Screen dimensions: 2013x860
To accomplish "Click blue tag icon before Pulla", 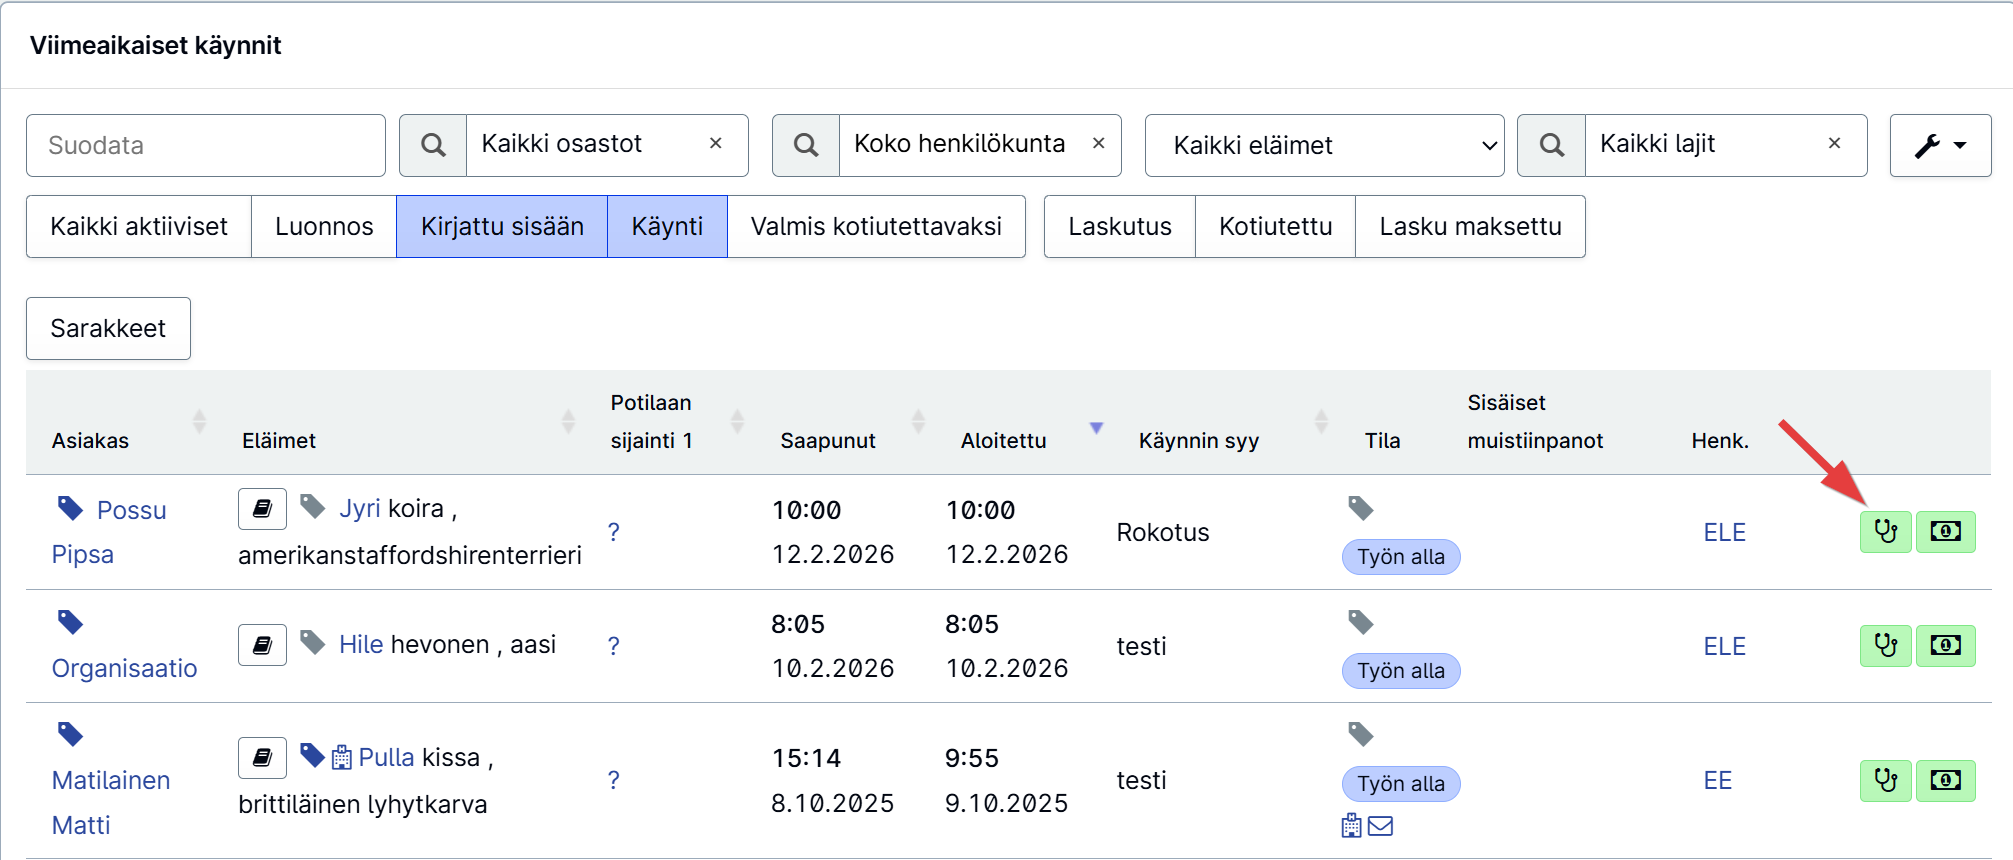I will coord(313,755).
